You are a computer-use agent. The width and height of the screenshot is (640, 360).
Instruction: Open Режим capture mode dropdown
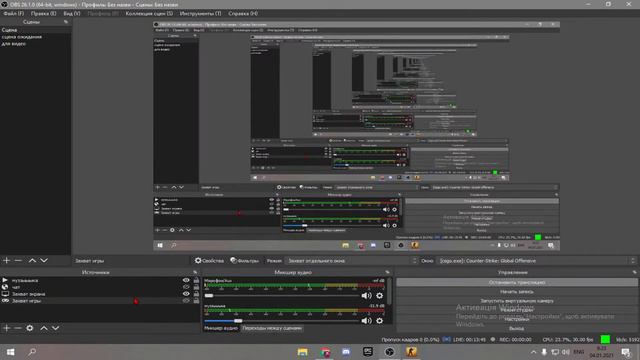(x=352, y=260)
